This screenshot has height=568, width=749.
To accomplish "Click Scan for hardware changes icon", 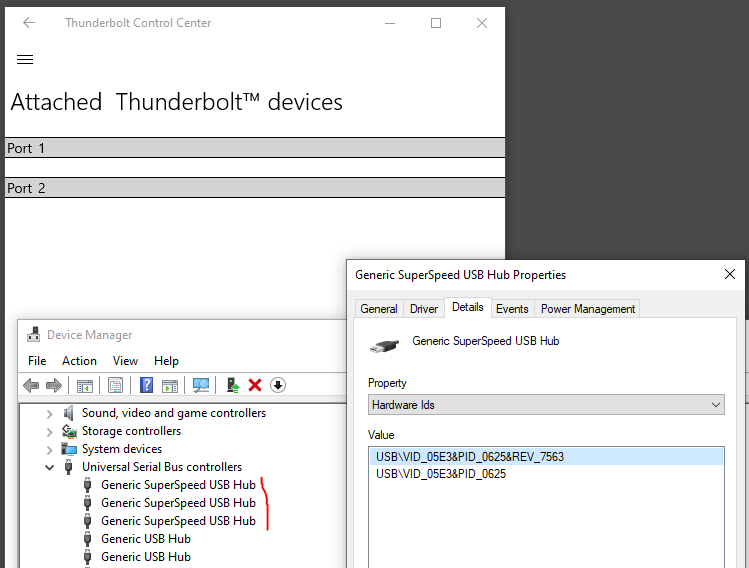I will (x=201, y=385).
